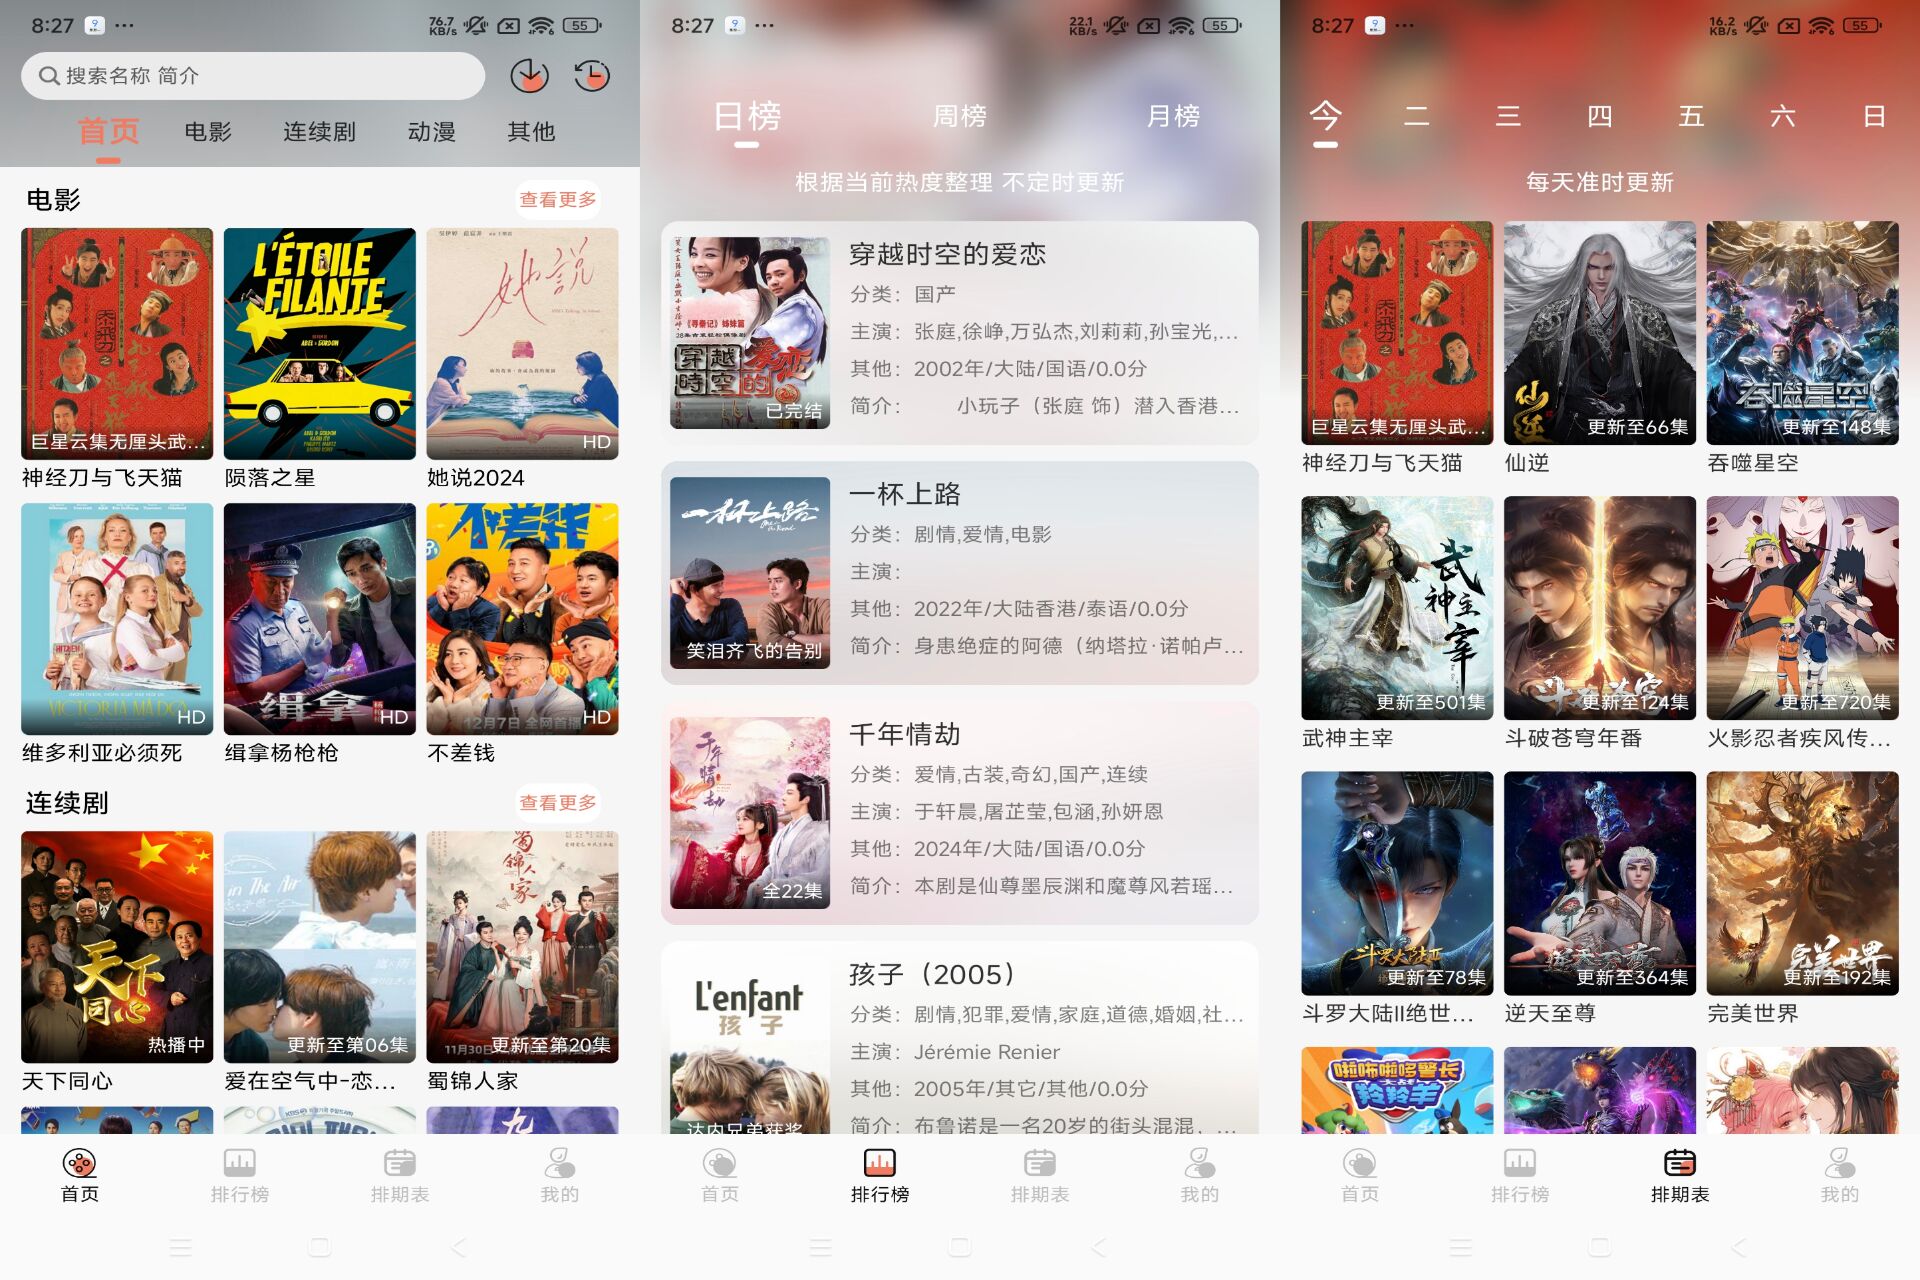Click the 搜索名称 简介 search field

coord(252,76)
